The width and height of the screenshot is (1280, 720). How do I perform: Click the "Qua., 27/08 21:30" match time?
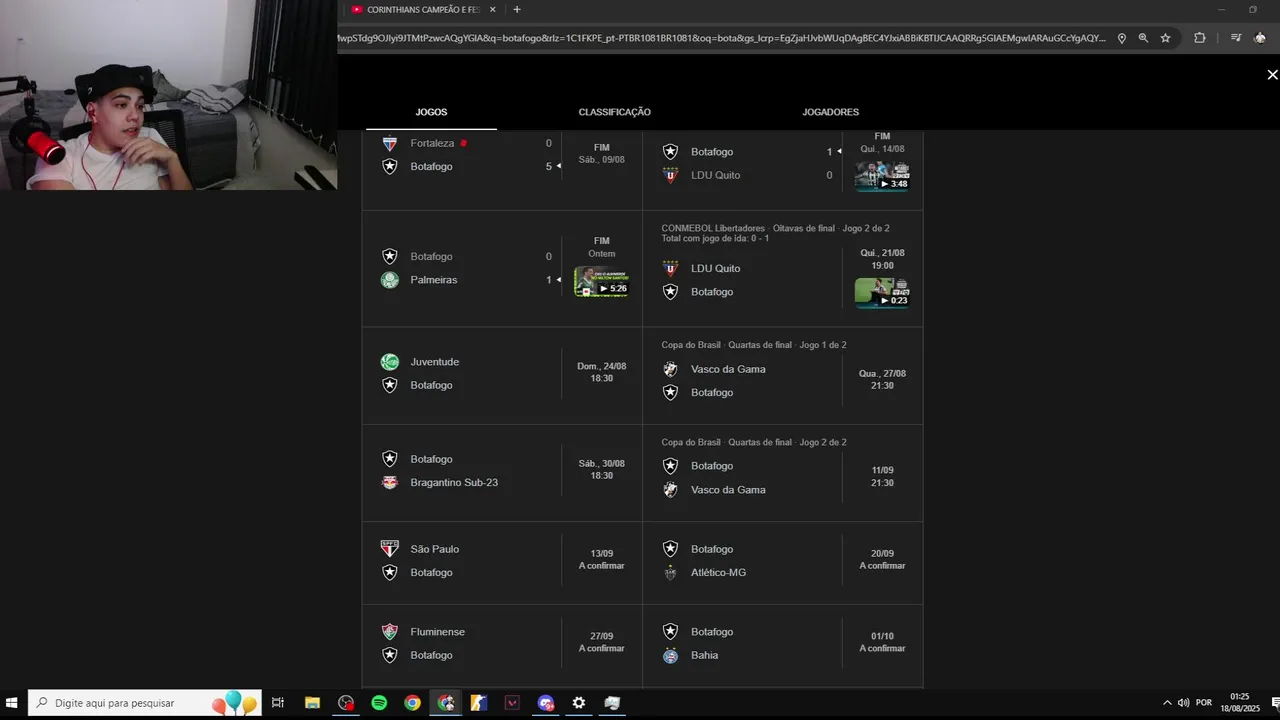pyautogui.click(x=882, y=380)
